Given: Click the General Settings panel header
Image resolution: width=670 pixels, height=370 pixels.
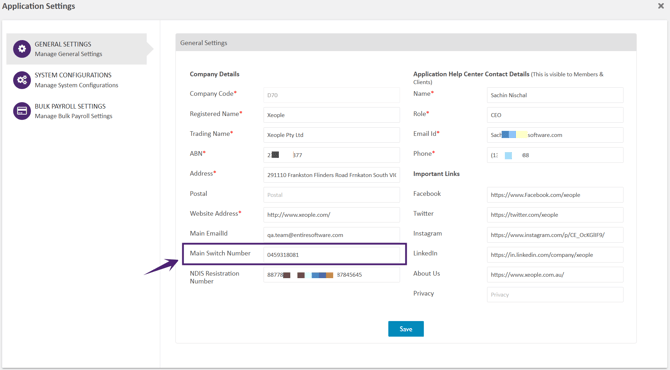Looking at the screenshot, I should click(x=406, y=43).
